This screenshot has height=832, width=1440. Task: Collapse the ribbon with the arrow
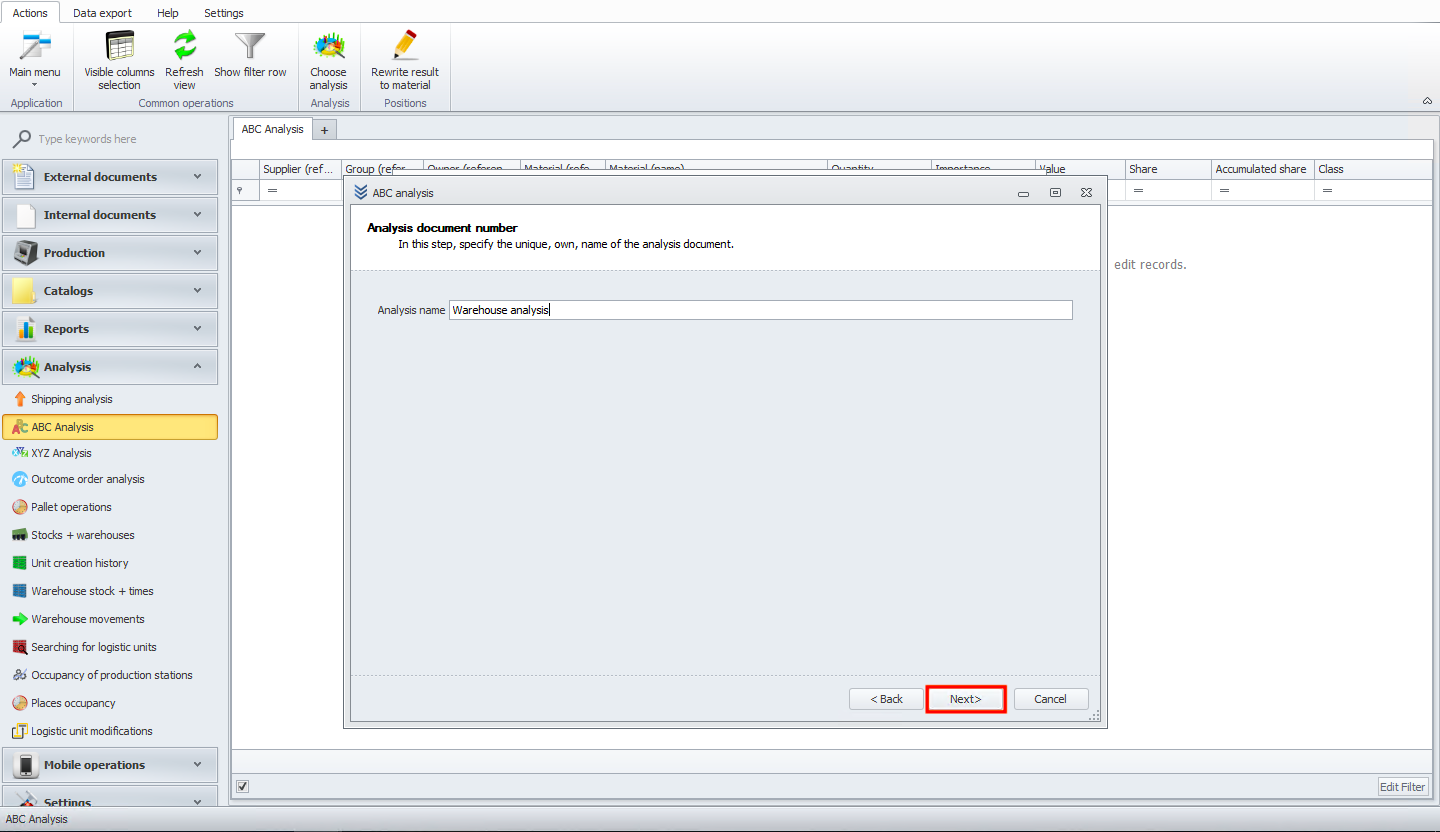pyautogui.click(x=1426, y=101)
